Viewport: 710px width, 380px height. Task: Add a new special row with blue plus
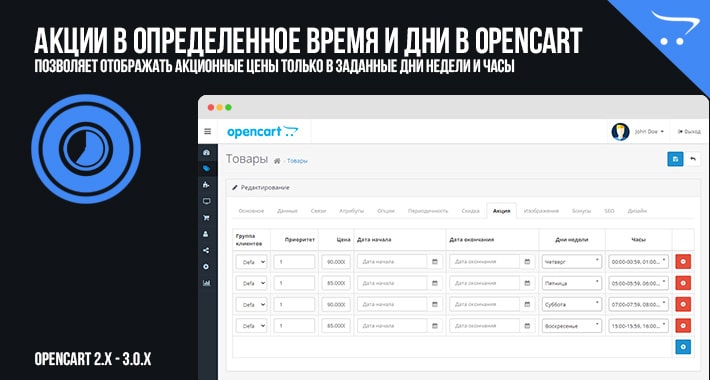[x=683, y=347]
